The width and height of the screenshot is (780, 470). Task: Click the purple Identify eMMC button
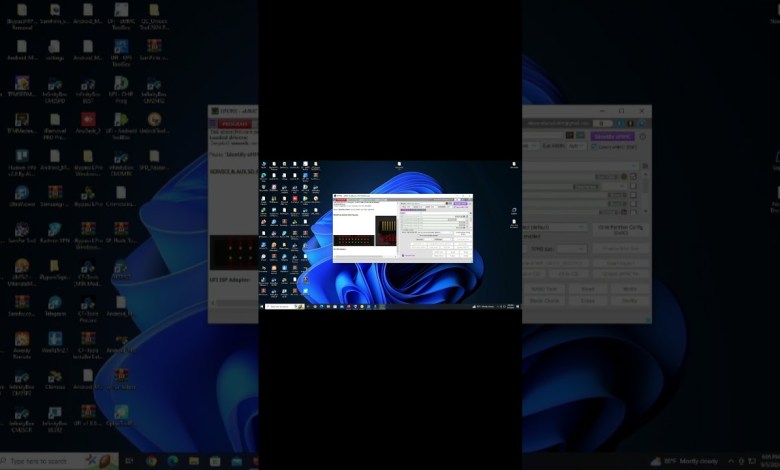(x=612, y=136)
